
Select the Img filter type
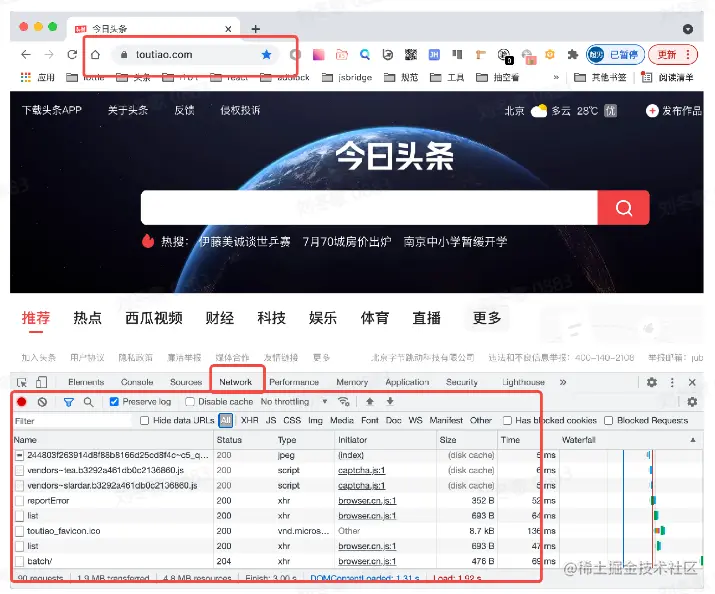[315, 420]
